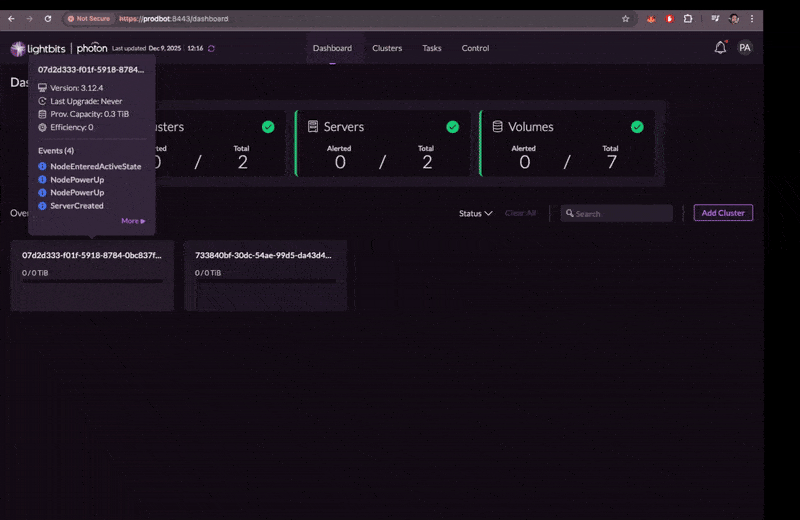Click the Servers card icon
This screenshot has height=520, width=800.
pos(313,127)
